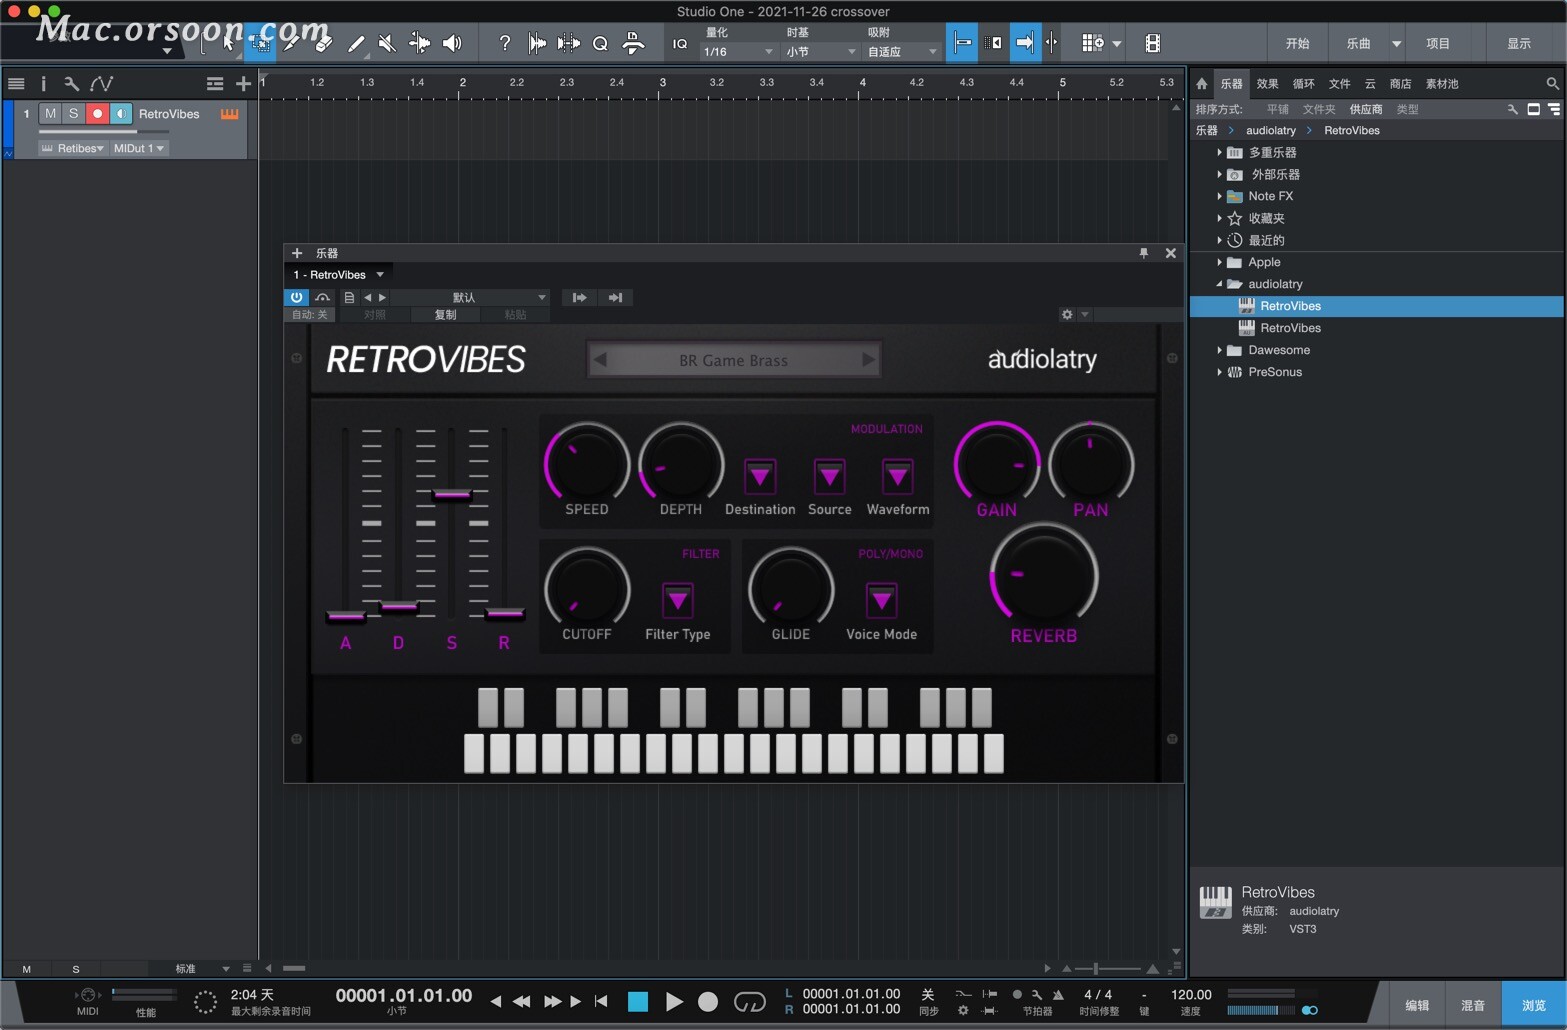
Task: Open the 1/16 quantize dropdown
Action: (739, 51)
